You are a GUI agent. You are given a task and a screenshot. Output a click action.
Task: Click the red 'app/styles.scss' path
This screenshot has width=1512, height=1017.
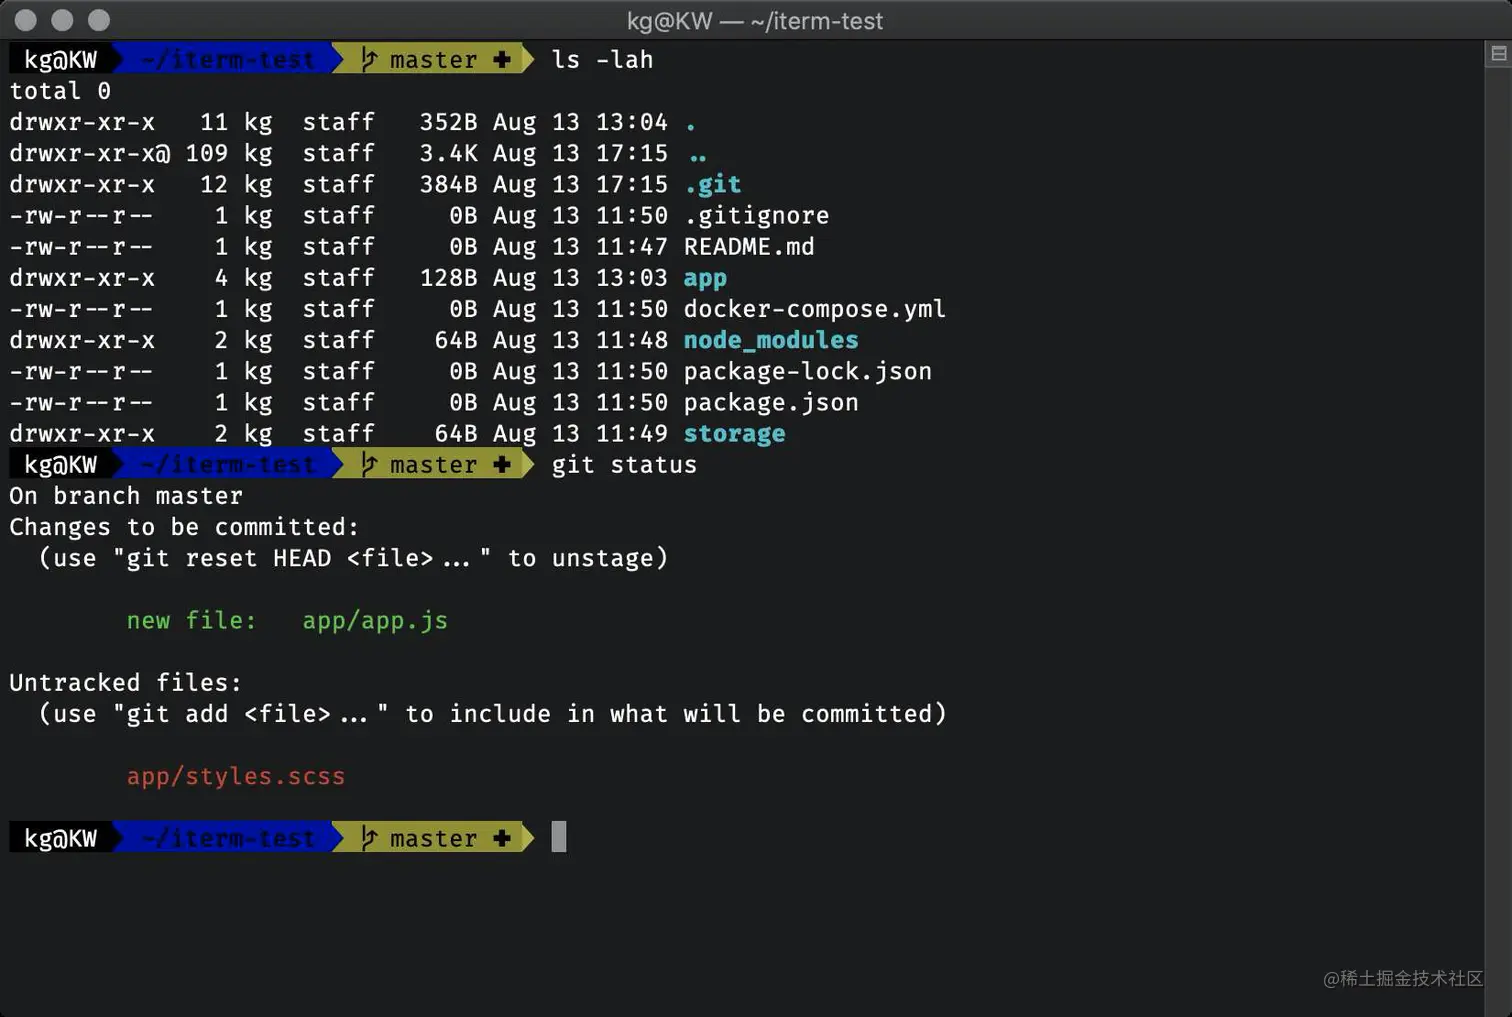tap(236, 777)
